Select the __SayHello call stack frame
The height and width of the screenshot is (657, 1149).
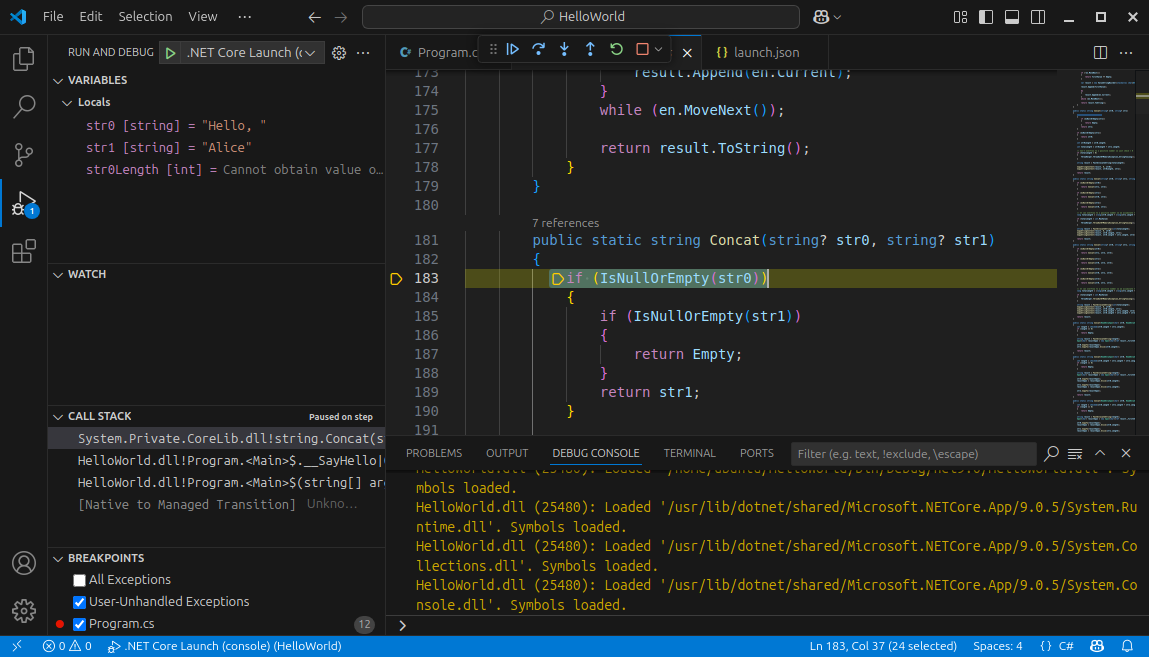coord(217,461)
